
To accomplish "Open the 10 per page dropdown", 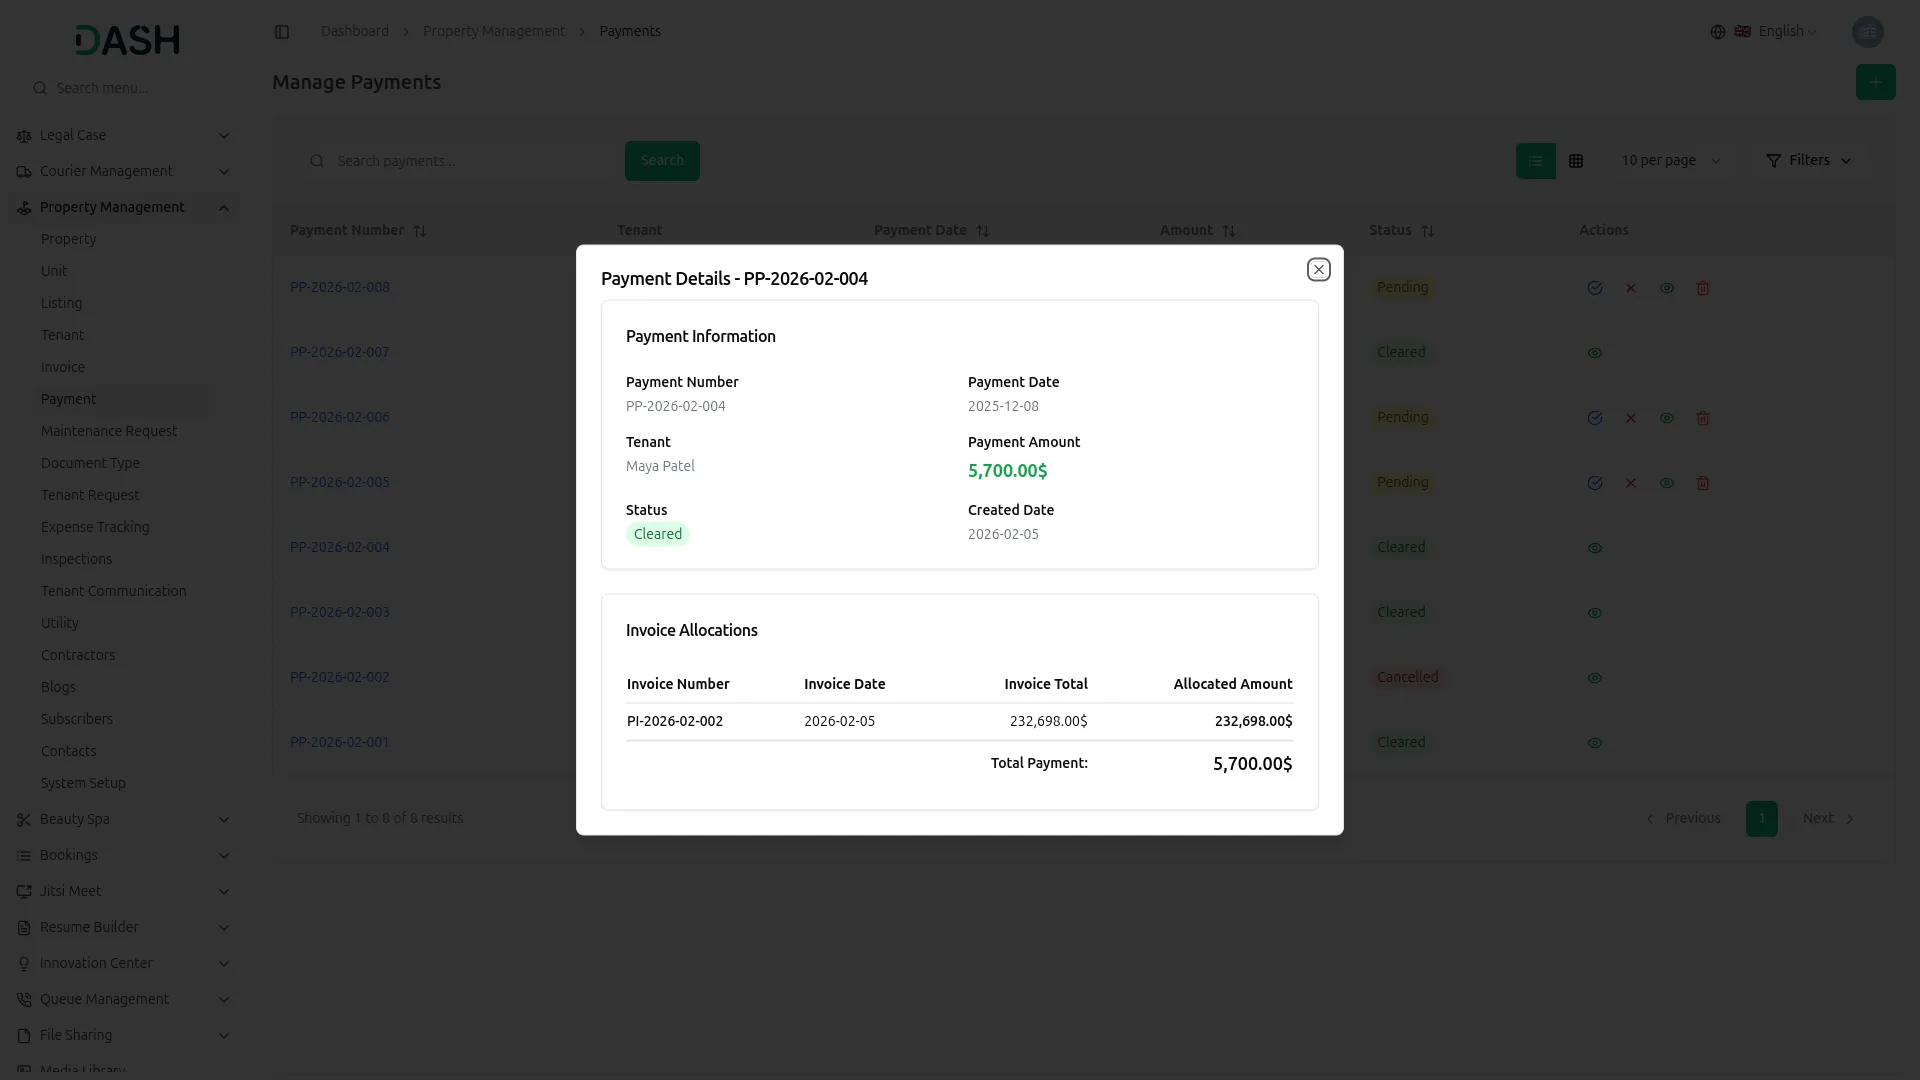I will tap(1670, 161).
